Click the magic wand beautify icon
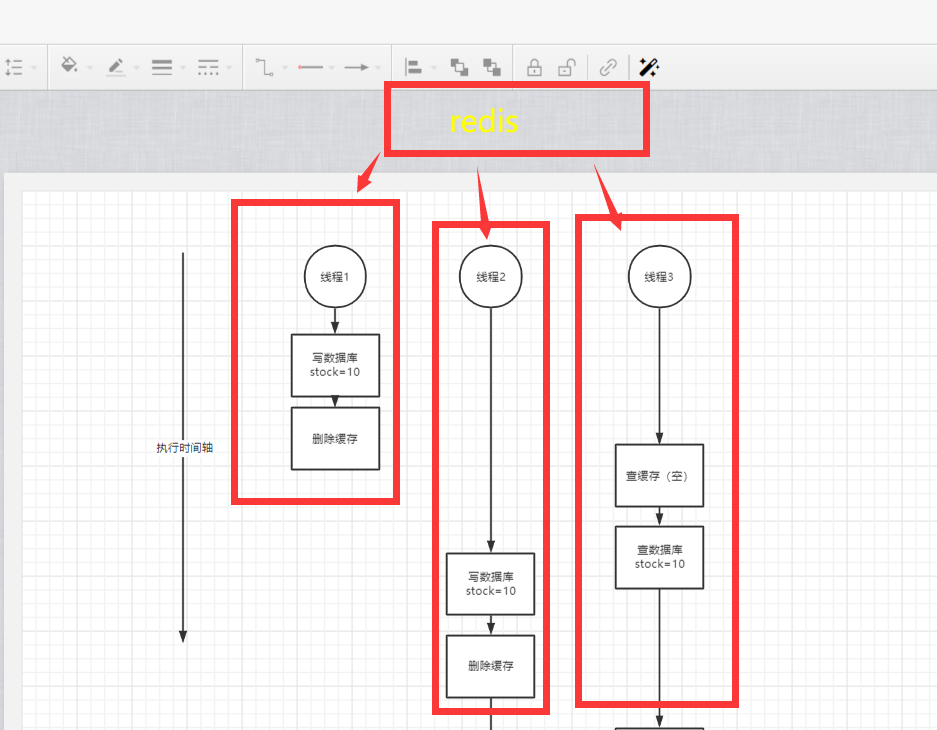937x730 pixels. [x=648, y=67]
